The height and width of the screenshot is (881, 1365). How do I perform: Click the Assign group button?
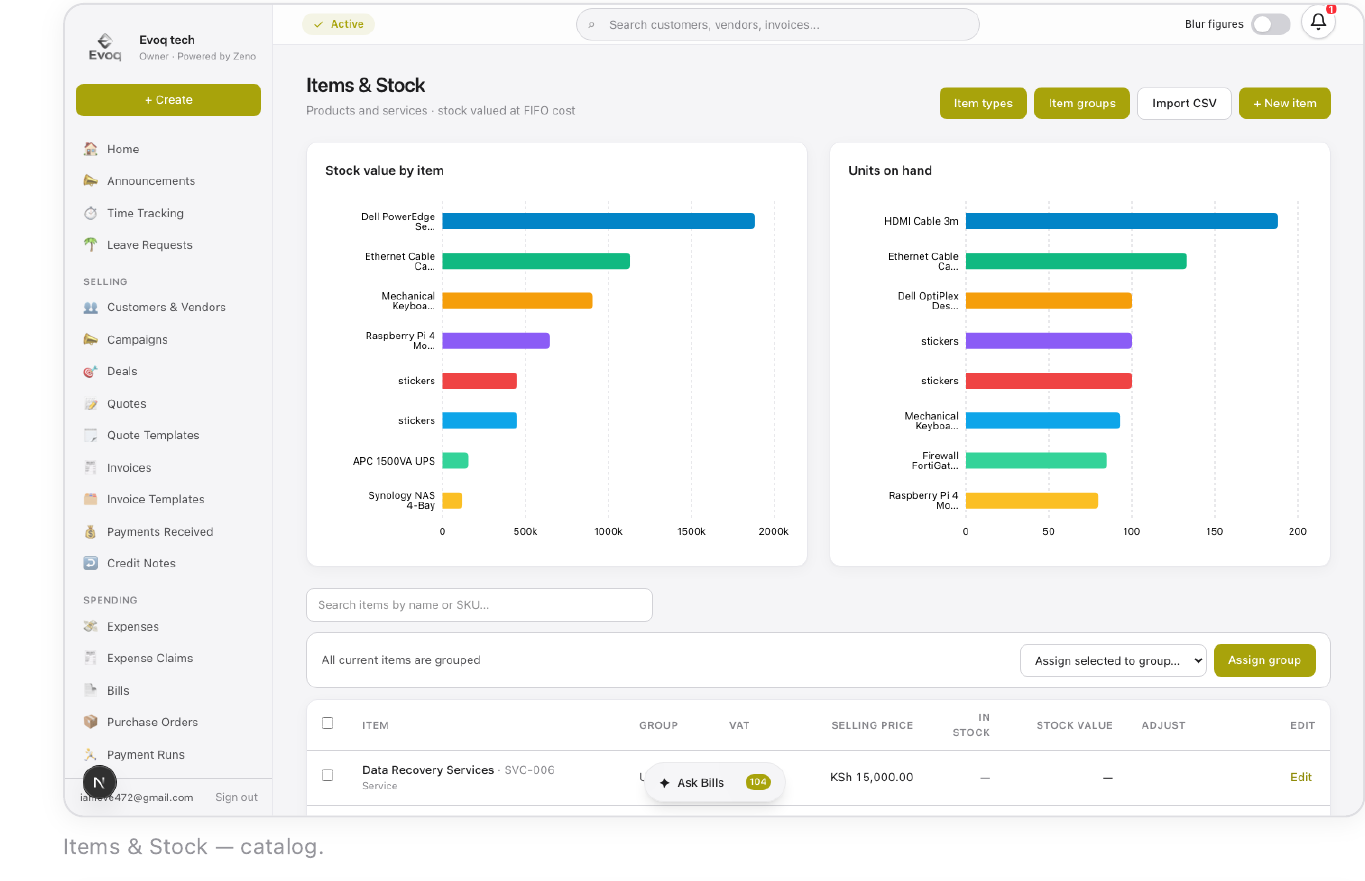coord(1265,660)
